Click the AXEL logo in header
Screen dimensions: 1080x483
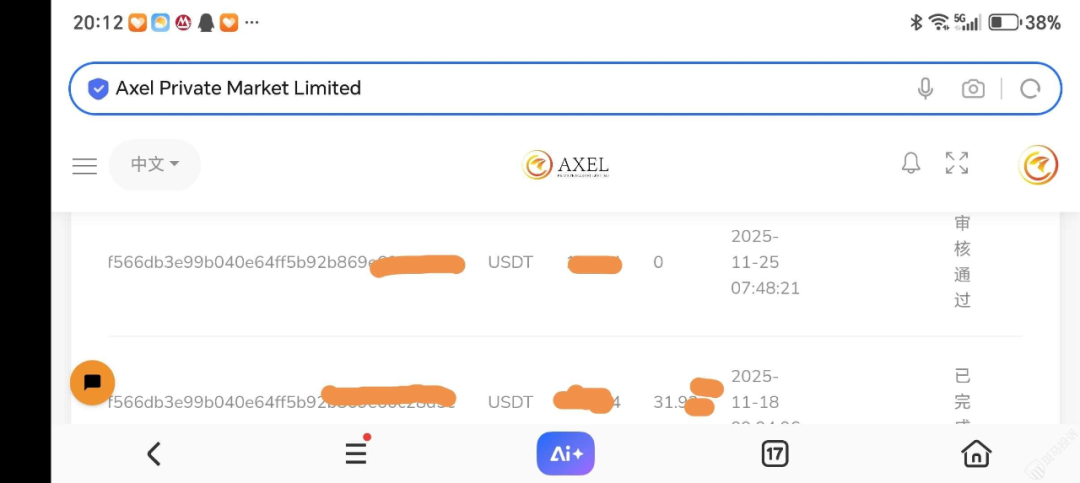point(566,165)
